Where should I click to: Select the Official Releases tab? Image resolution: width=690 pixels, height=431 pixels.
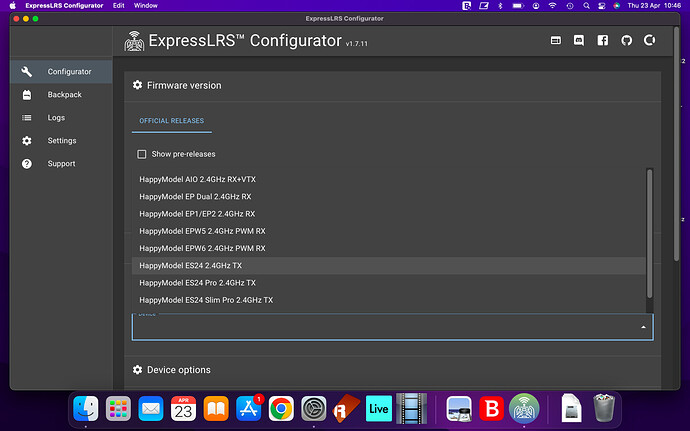pos(171,121)
